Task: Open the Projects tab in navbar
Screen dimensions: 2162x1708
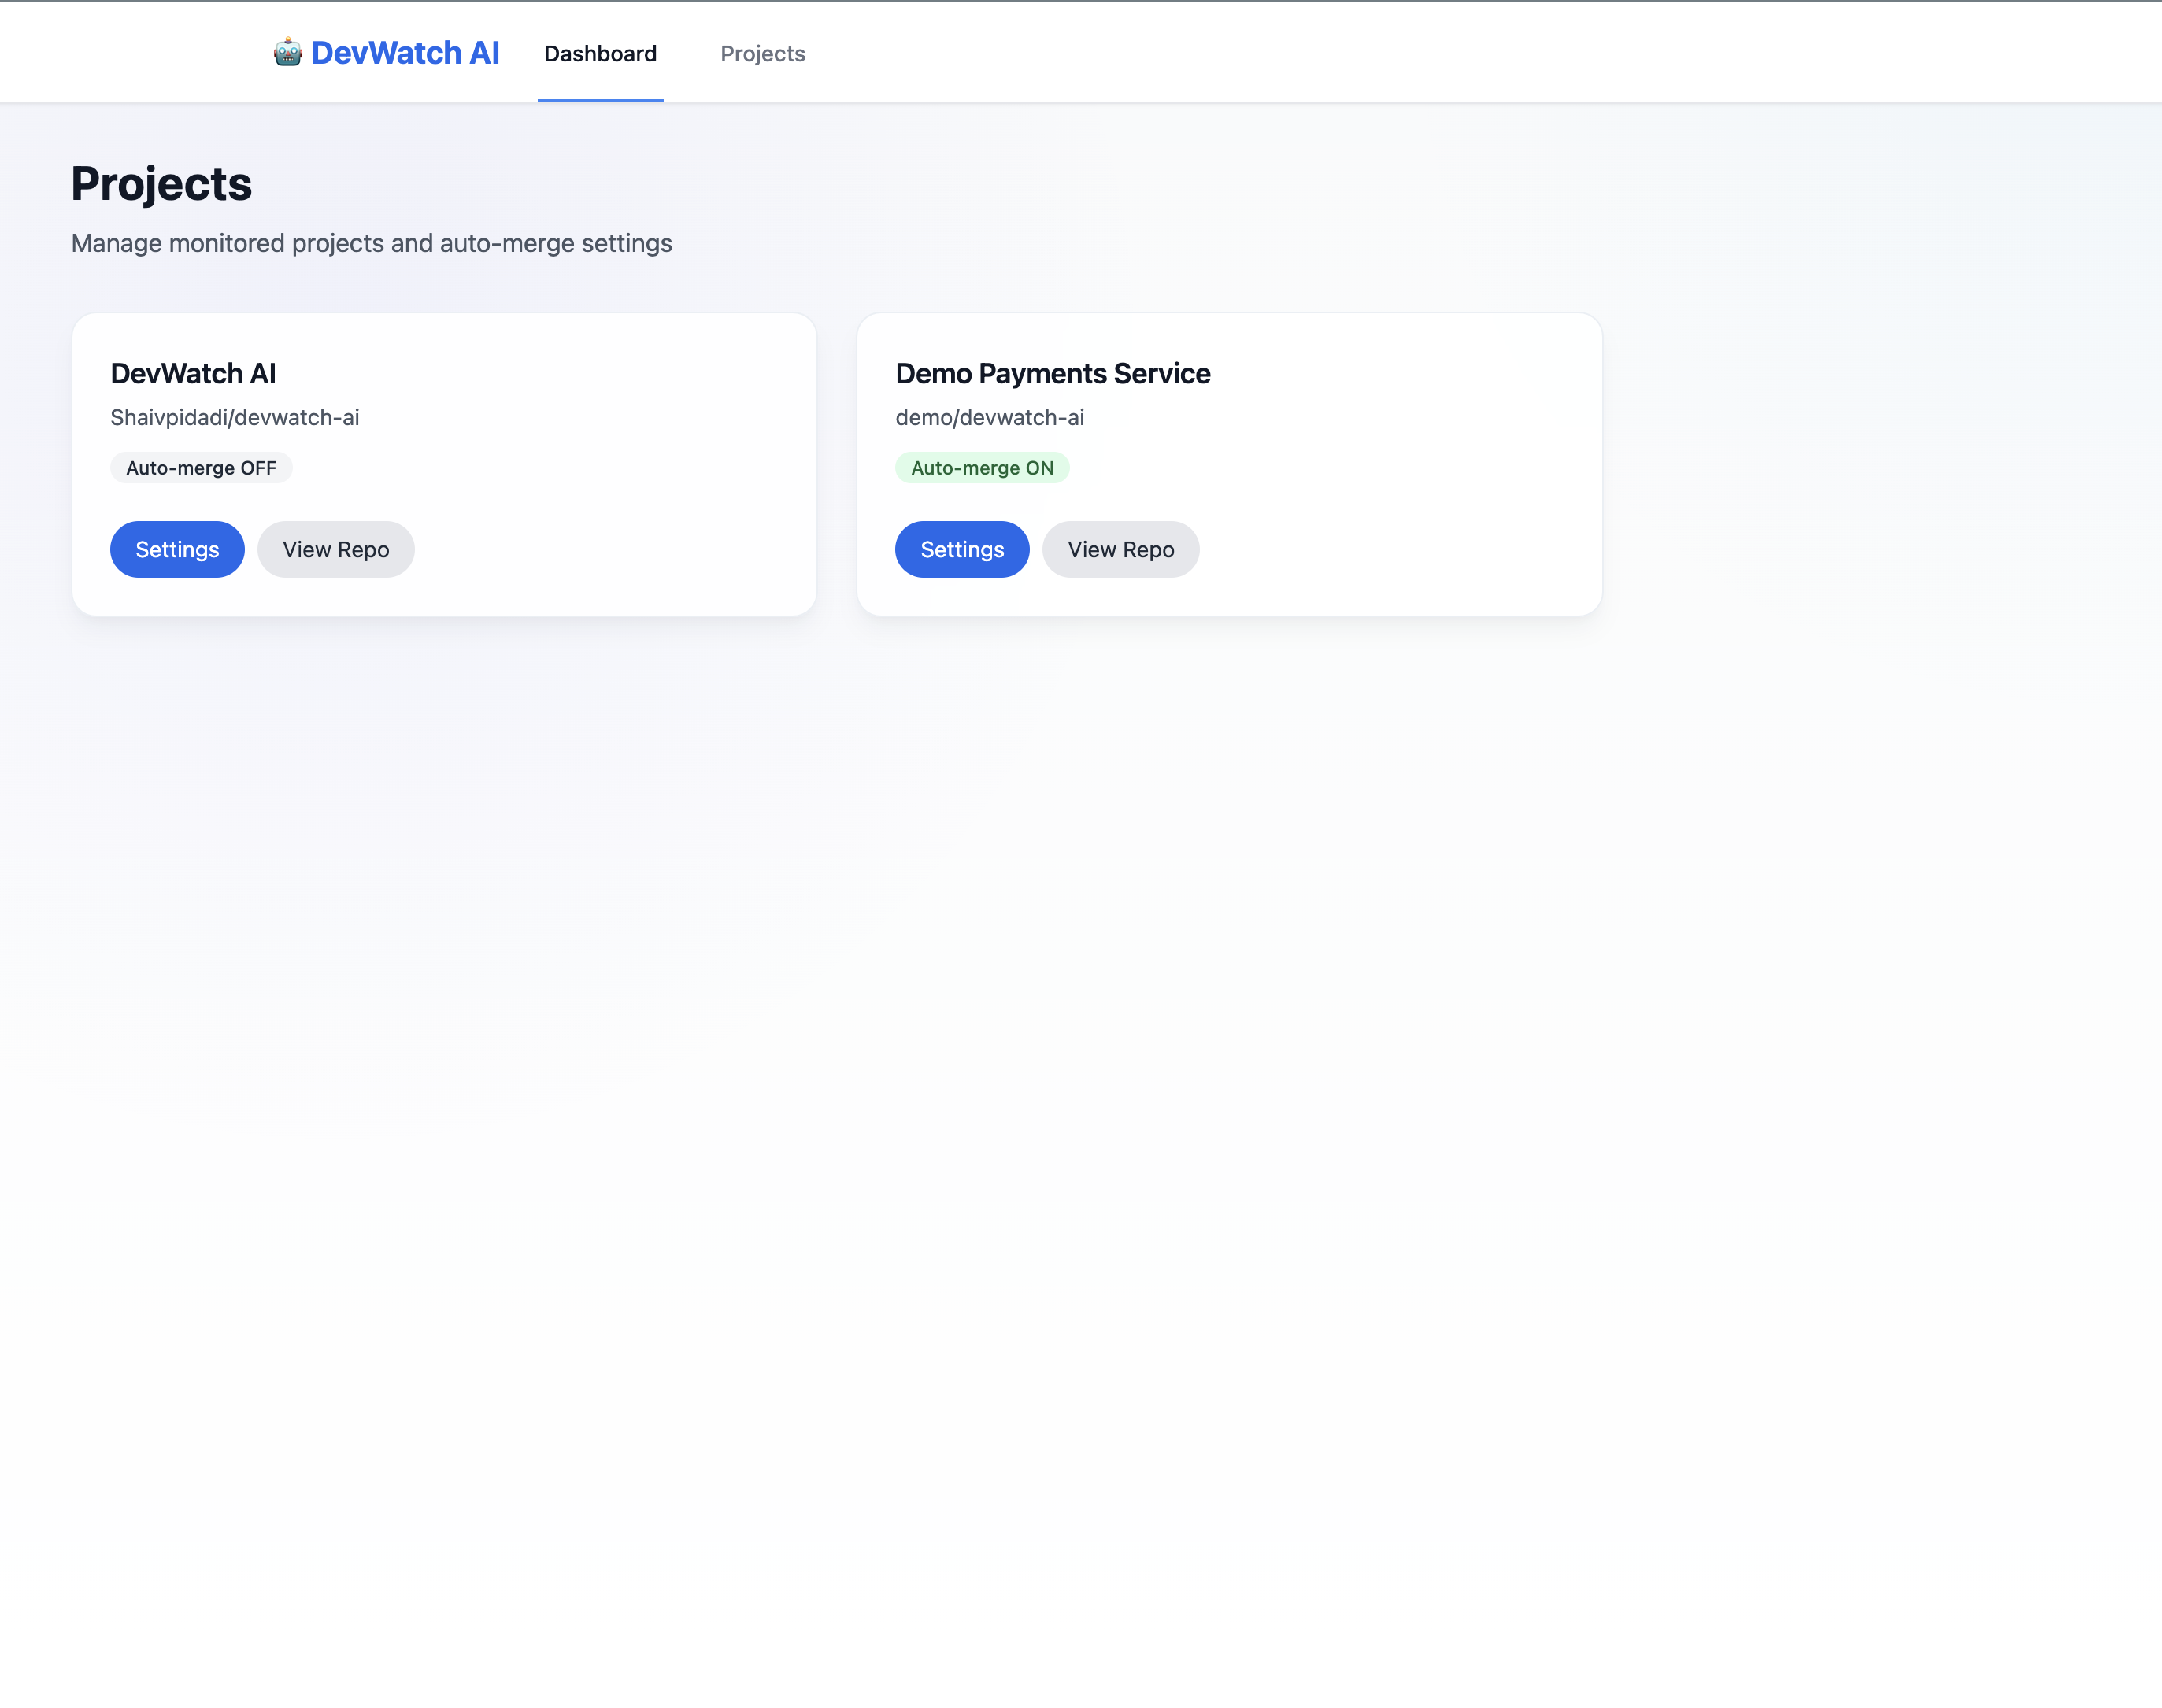Action: tap(762, 54)
